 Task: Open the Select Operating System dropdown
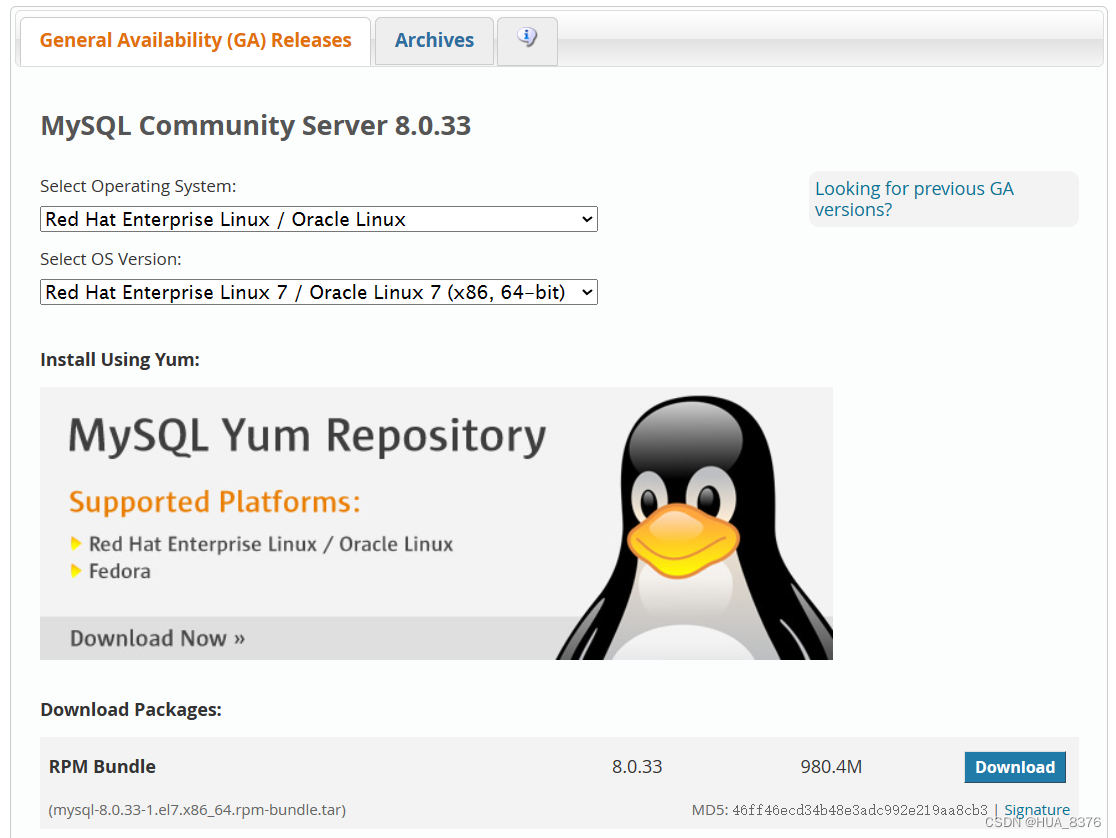coord(318,219)
